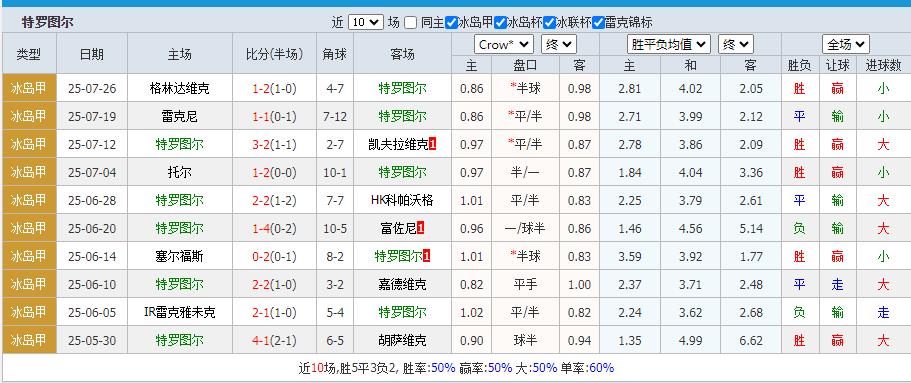The width and height of the screenshot is (911, 383).
Task: Open the 3-2(1-1) score for 25-07-12
Action: [274, 145]
